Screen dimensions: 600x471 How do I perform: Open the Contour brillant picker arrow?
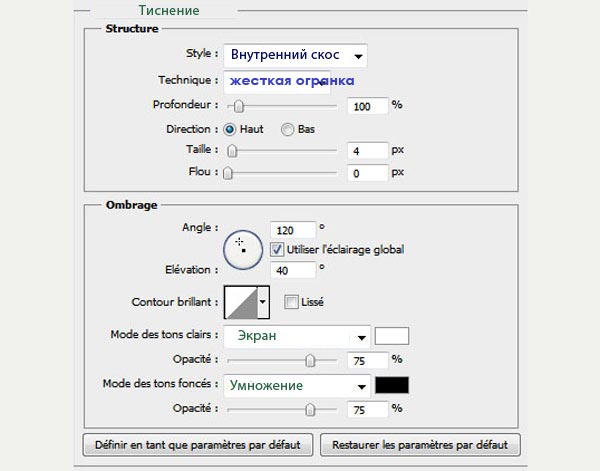(x=263, y=302)
